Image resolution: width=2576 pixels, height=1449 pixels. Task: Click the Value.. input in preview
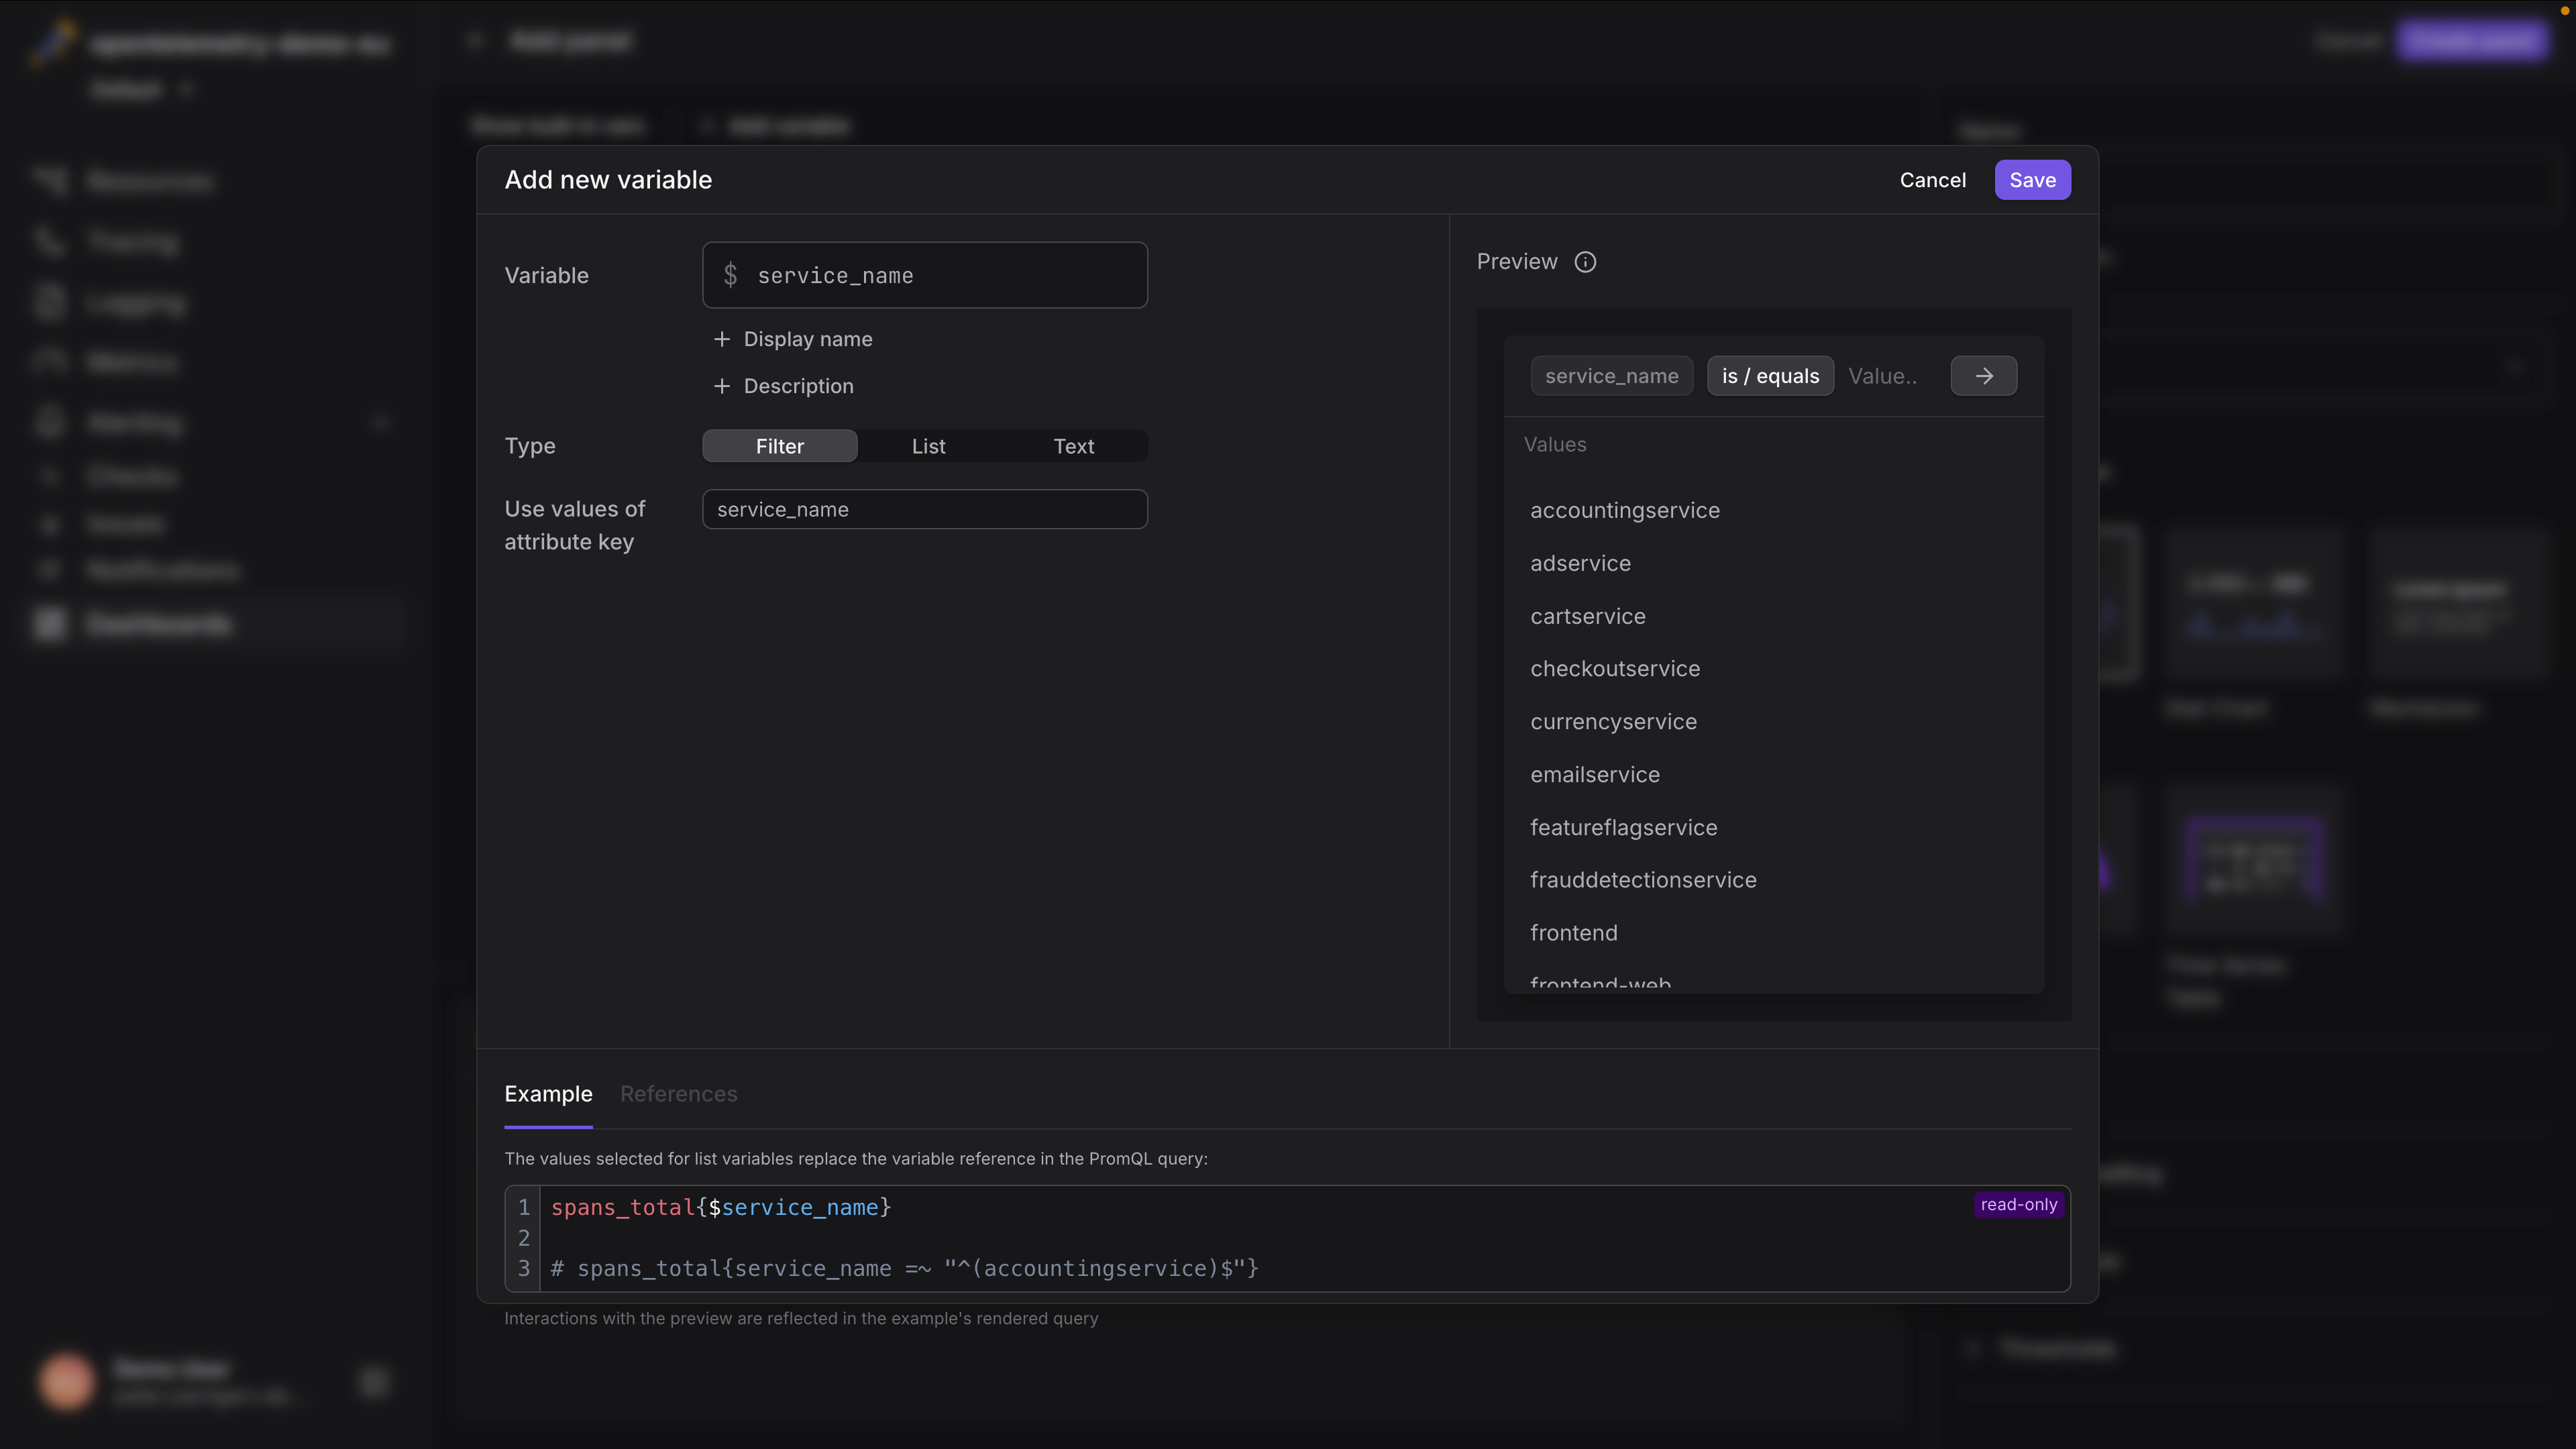click(x=1884, y=376)
